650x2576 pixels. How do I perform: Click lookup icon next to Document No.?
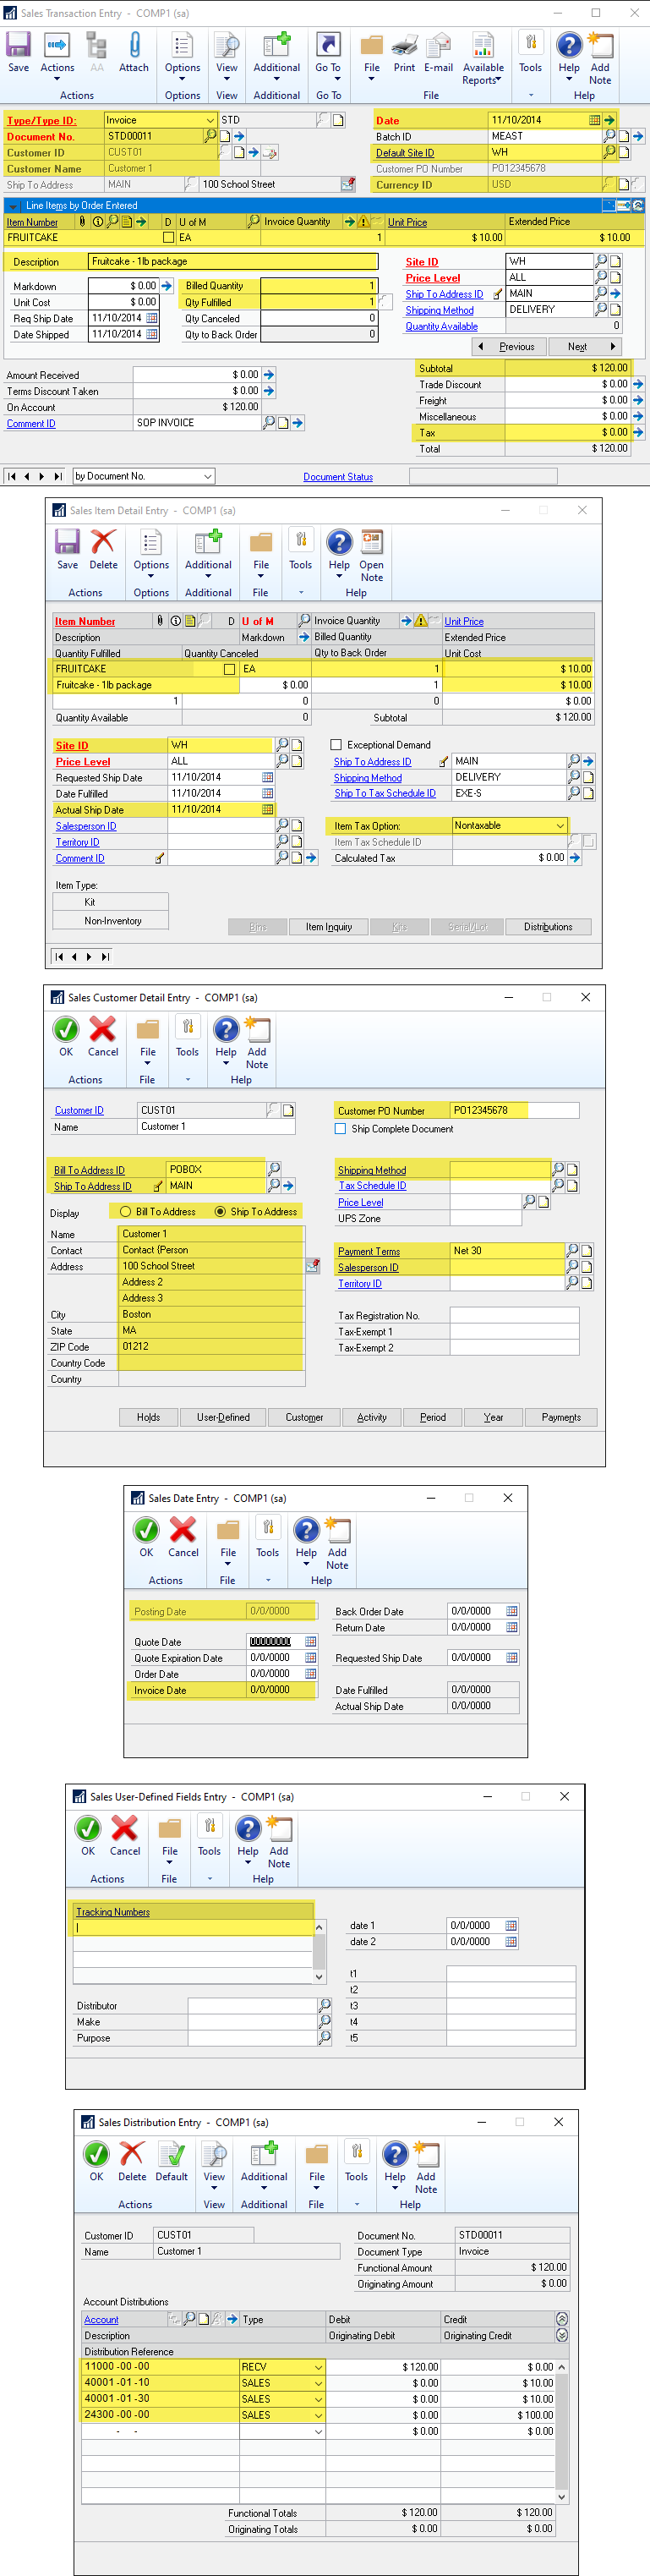click(211, 136)
